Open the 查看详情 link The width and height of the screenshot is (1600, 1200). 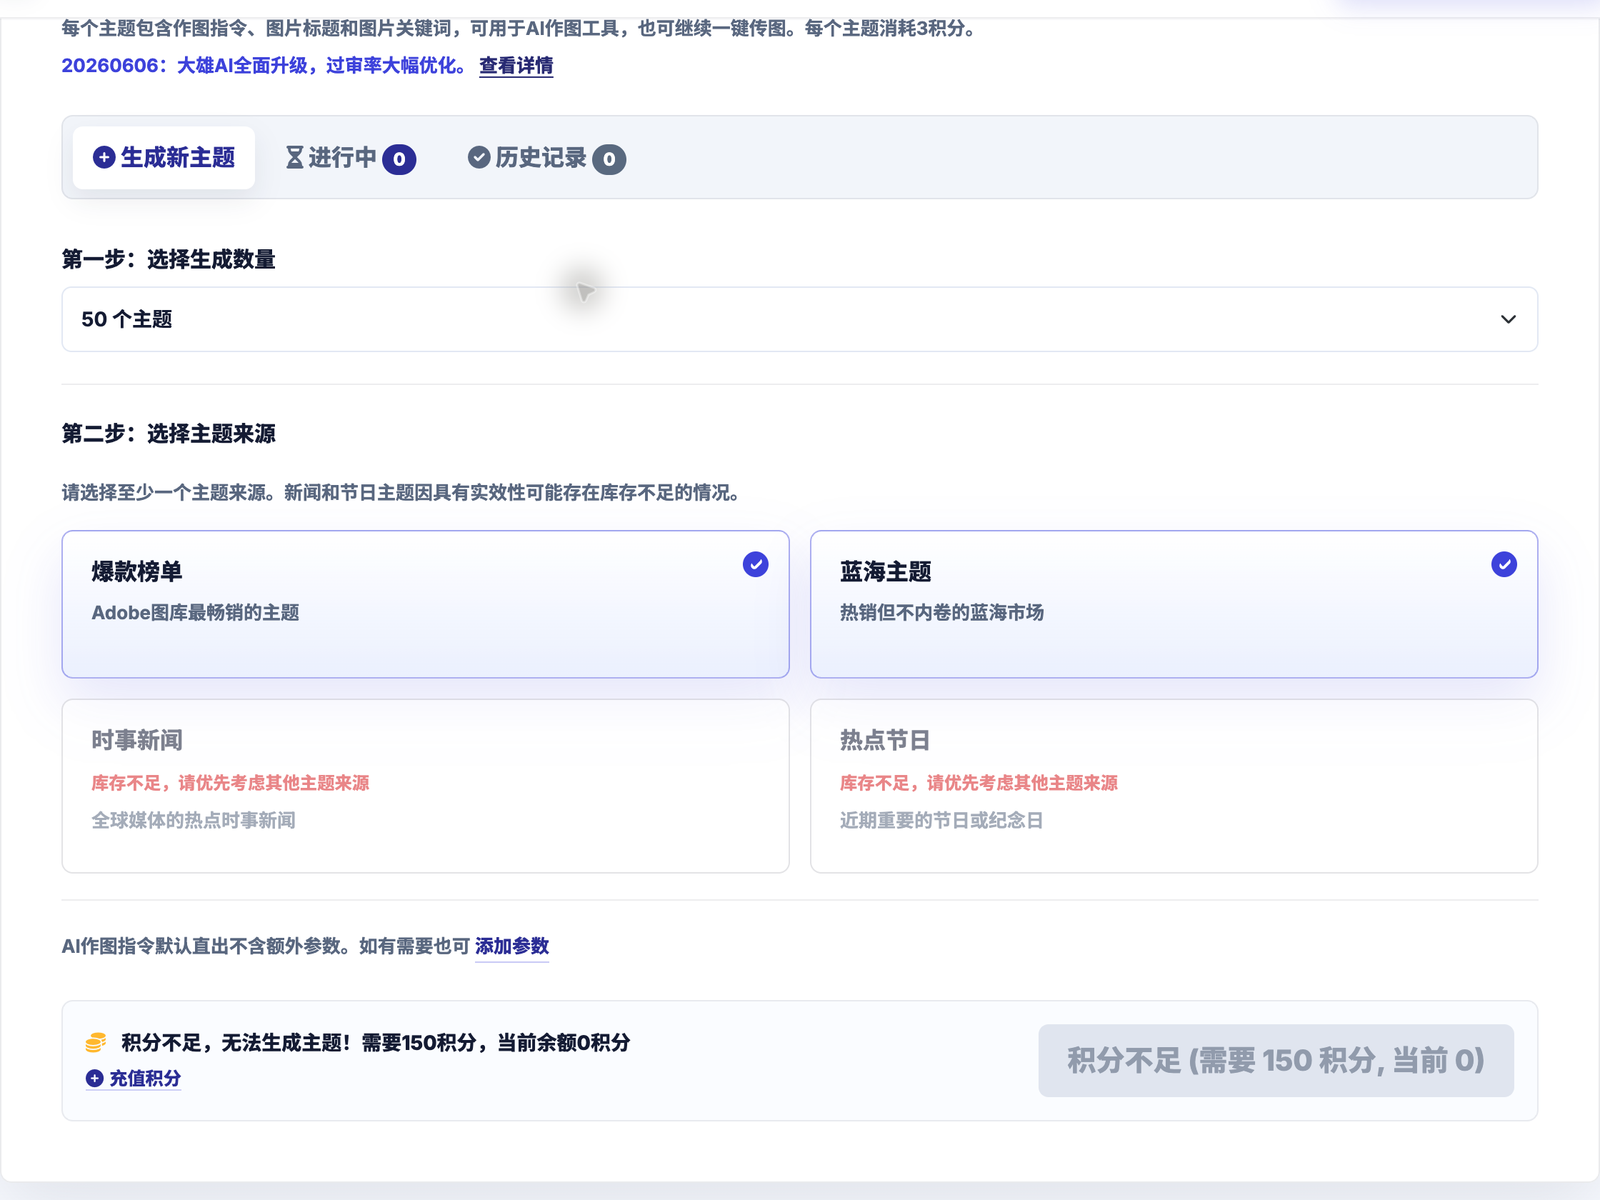coord(516,66)
